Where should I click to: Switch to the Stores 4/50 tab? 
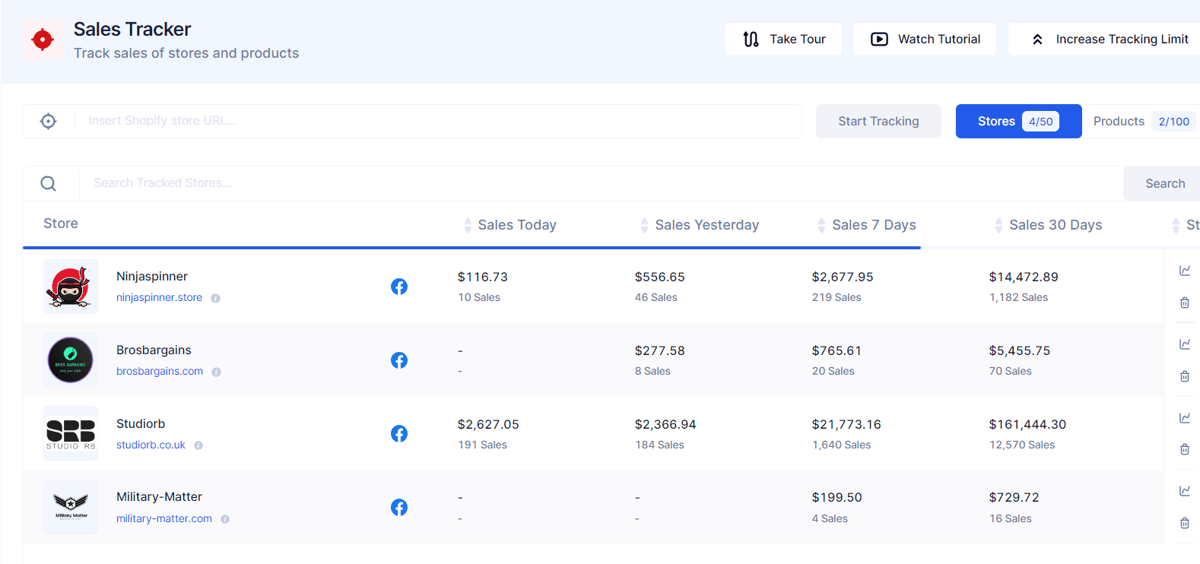(1018, 121)
